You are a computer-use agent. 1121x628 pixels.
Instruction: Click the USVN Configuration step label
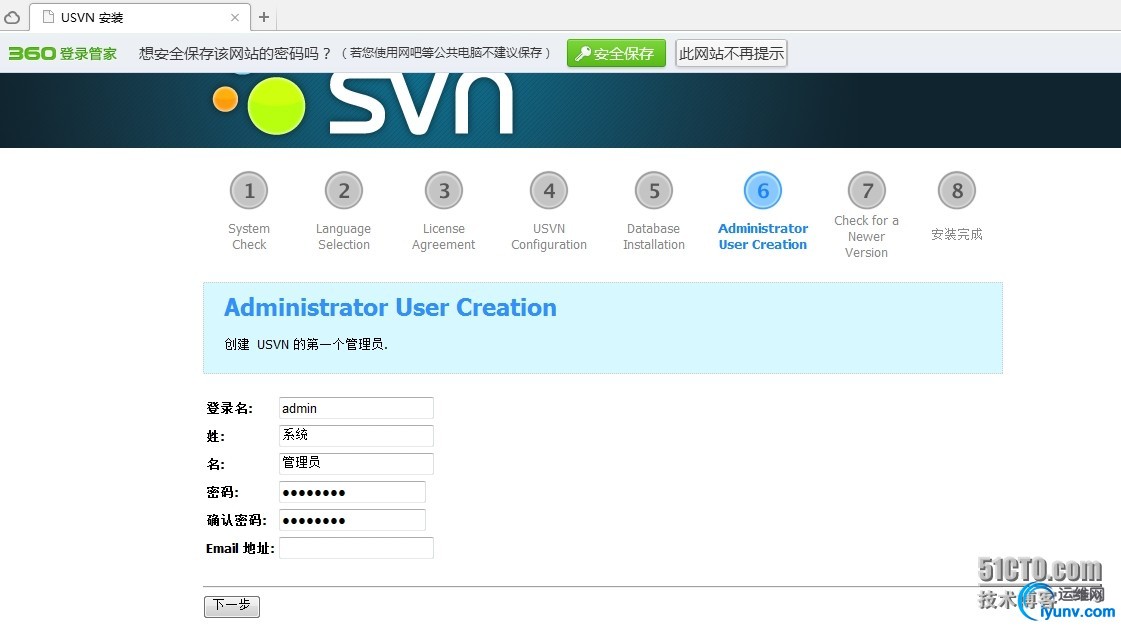(549, 237)
